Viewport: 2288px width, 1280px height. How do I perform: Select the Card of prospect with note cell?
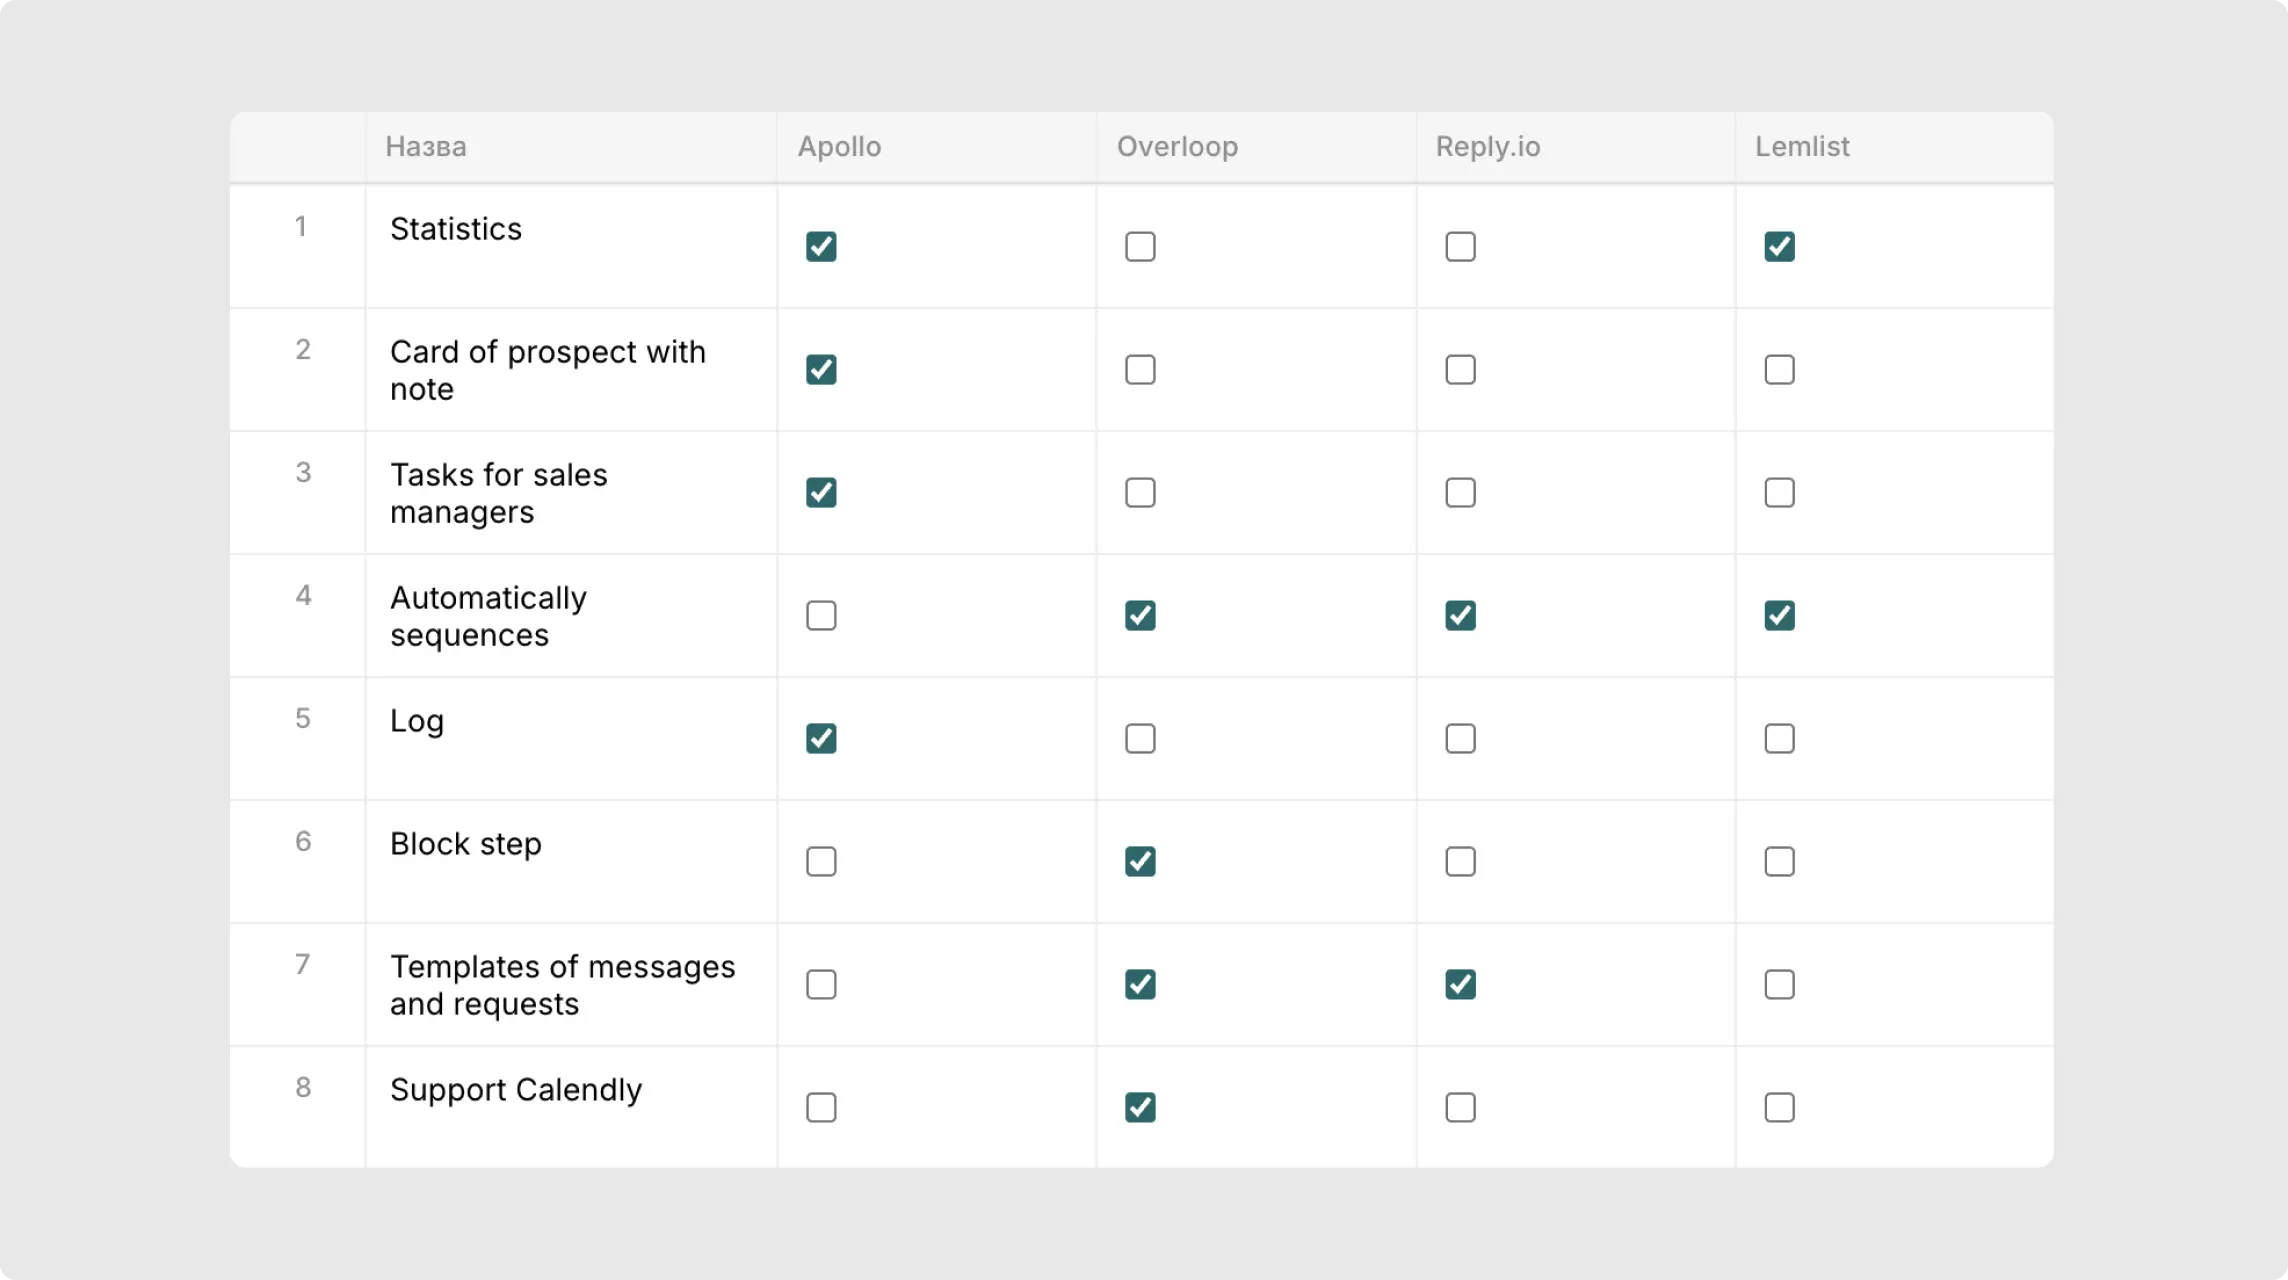[571, 370]
